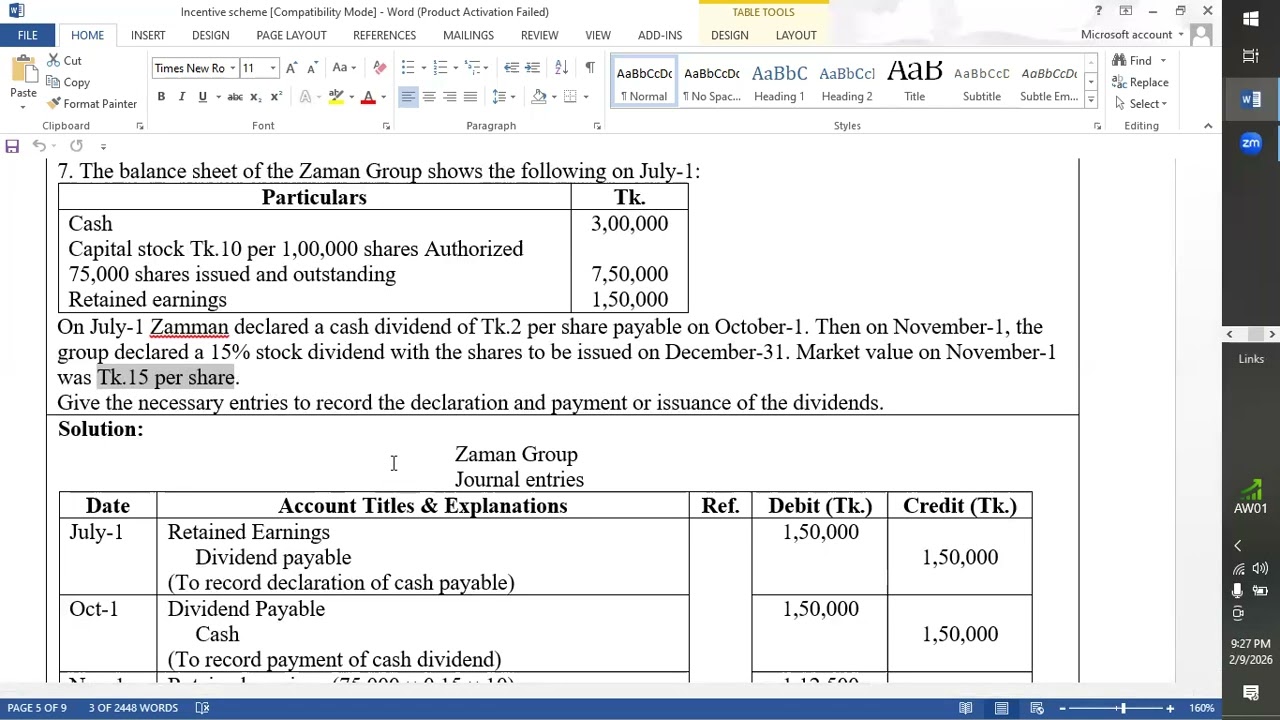Switch to the INSERT tab
The width and height of the screenshot is (1280, 720).
tap(148, 35)
